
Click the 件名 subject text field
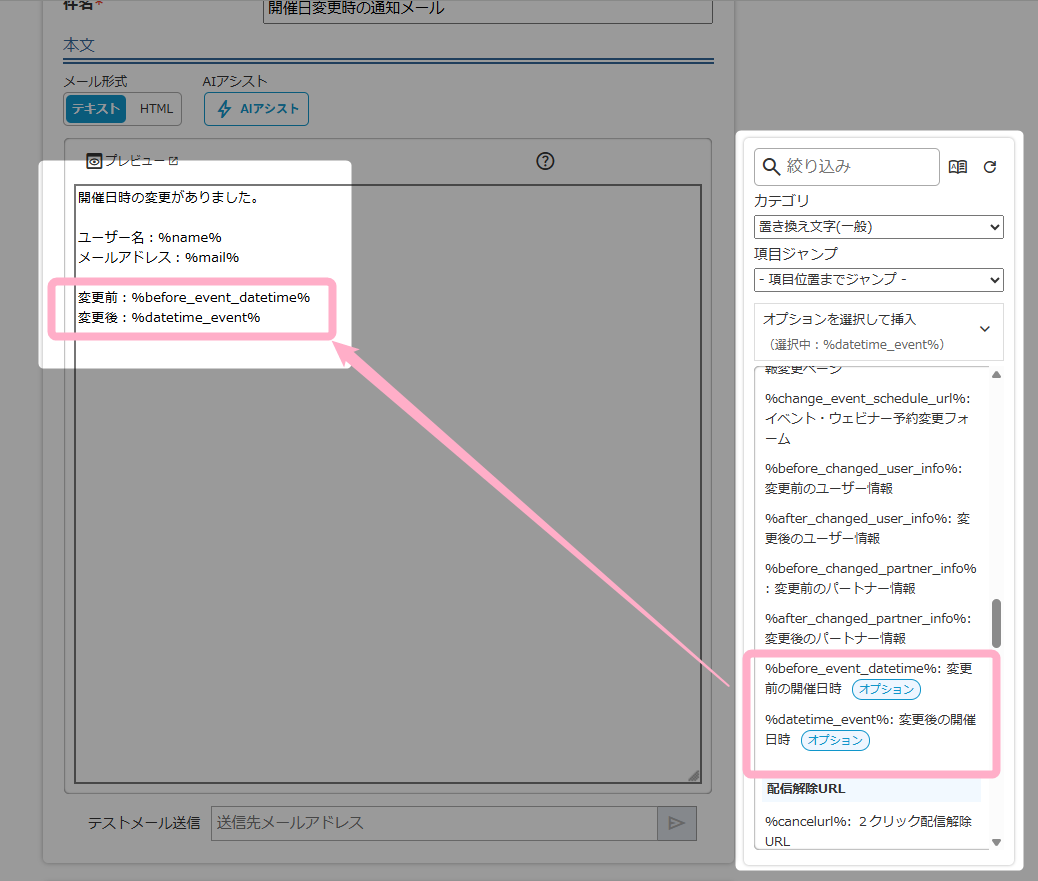(487, 9)
